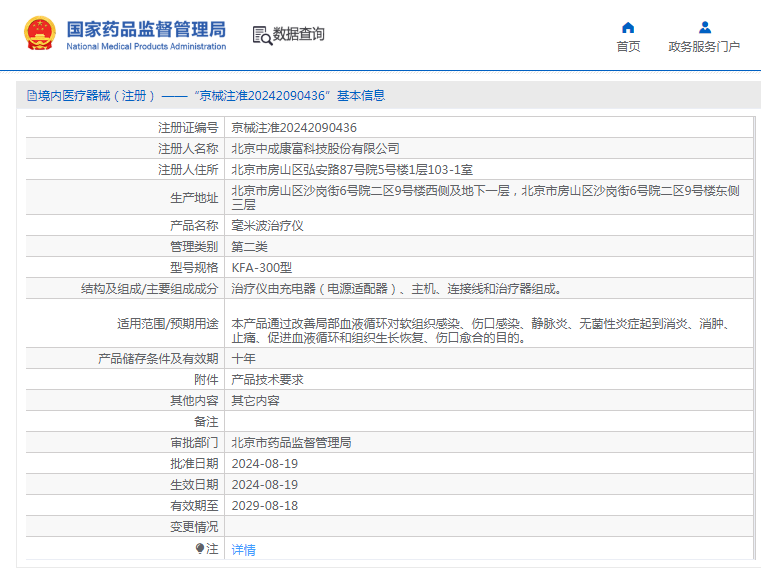Click 国家药品监督管理局 title text
Viewport: 761px width, 573px height.
[x=146, y=29]
